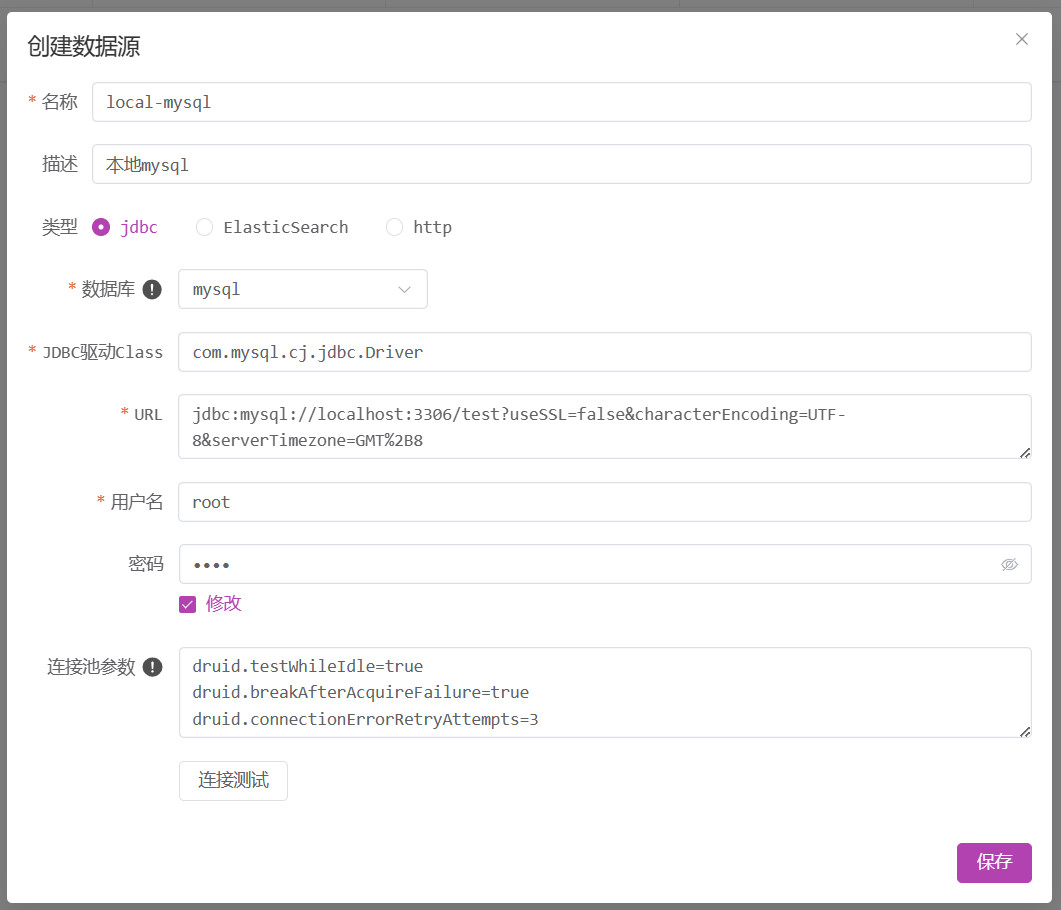
Task: Click the info icon next to 数据库
Action: point(152,290)
